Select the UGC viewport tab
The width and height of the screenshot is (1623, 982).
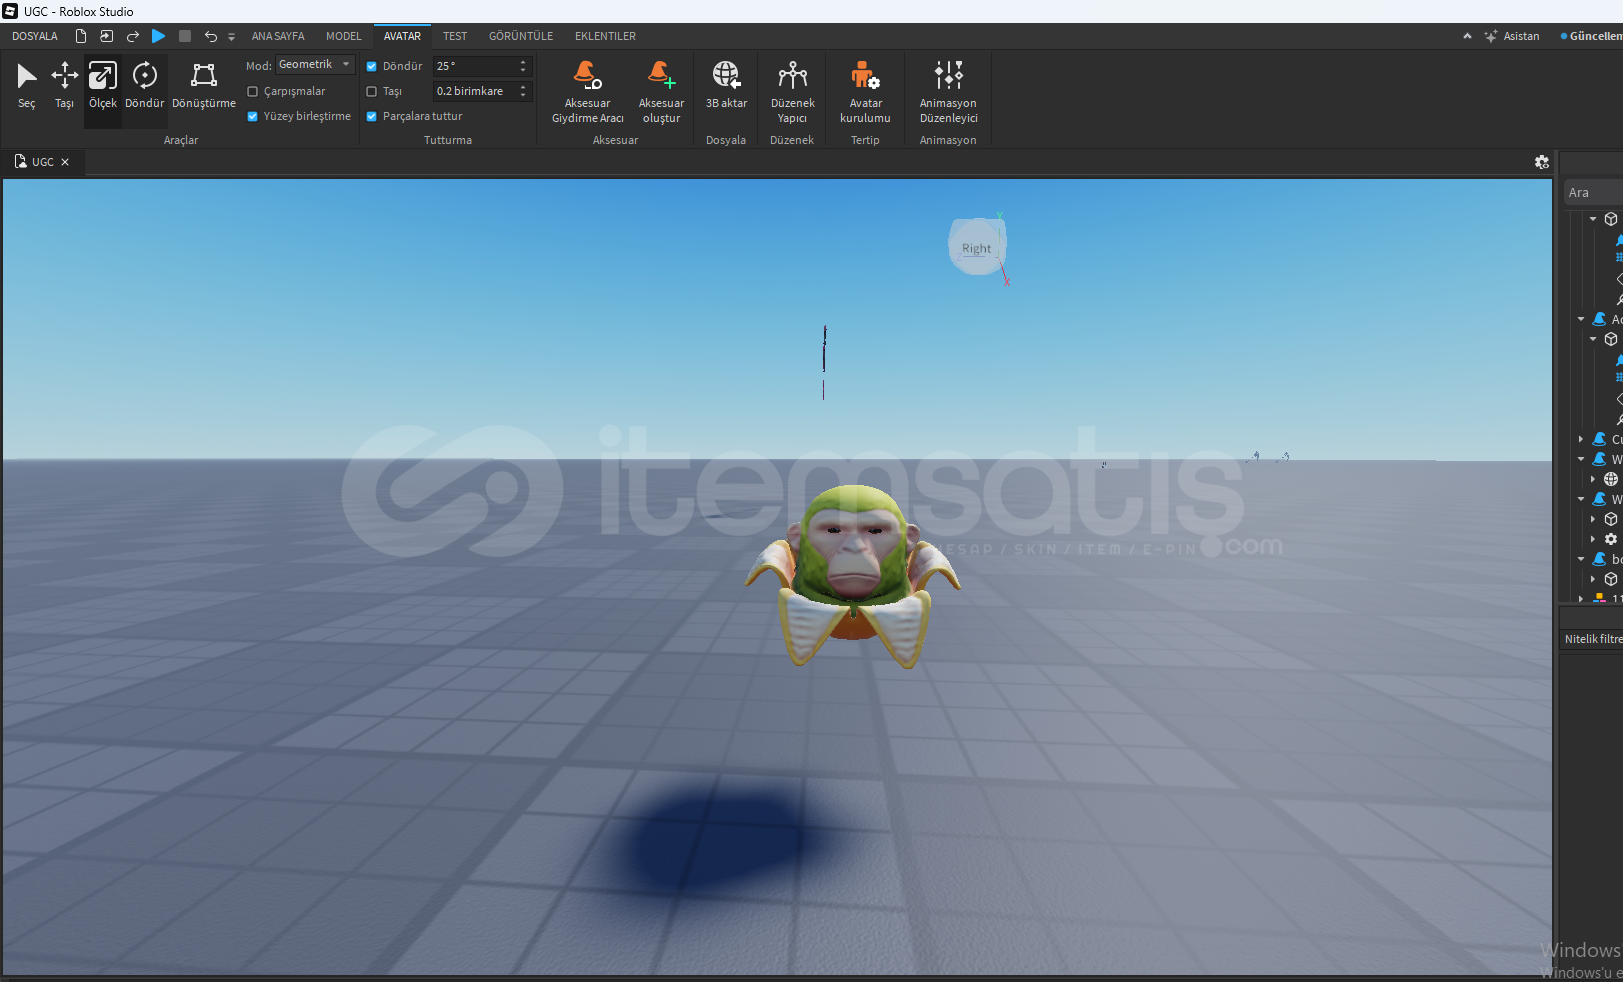pos(42,162)
